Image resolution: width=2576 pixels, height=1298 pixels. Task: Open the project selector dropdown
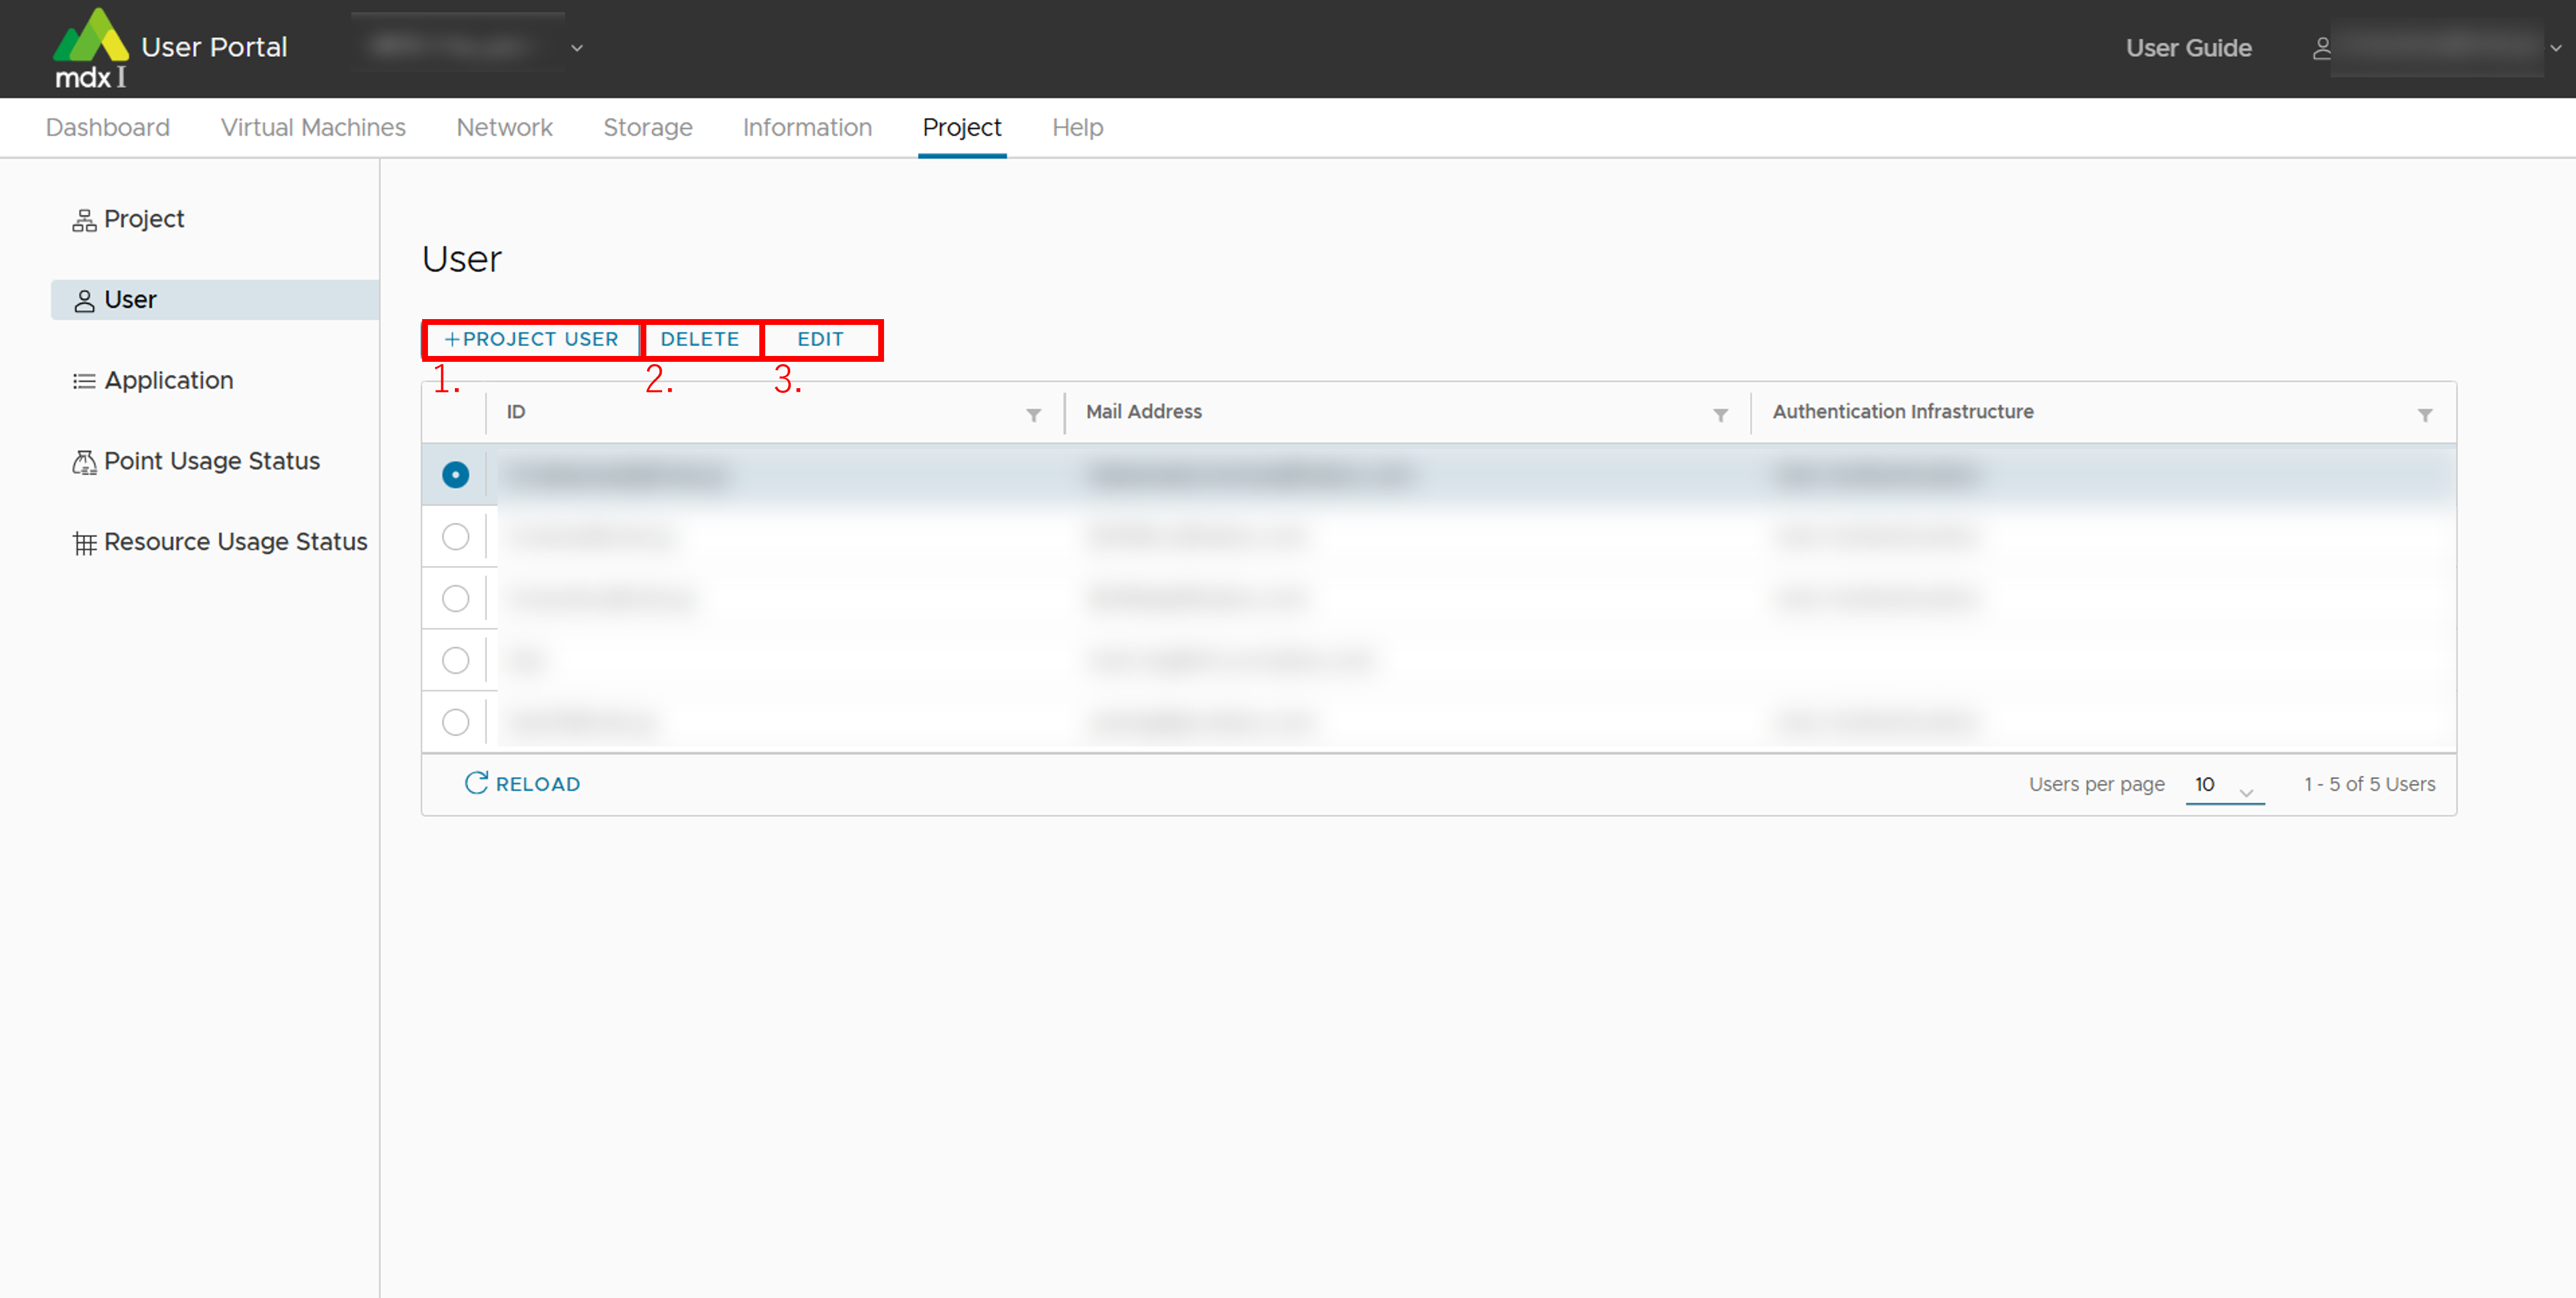pos(576,48)
